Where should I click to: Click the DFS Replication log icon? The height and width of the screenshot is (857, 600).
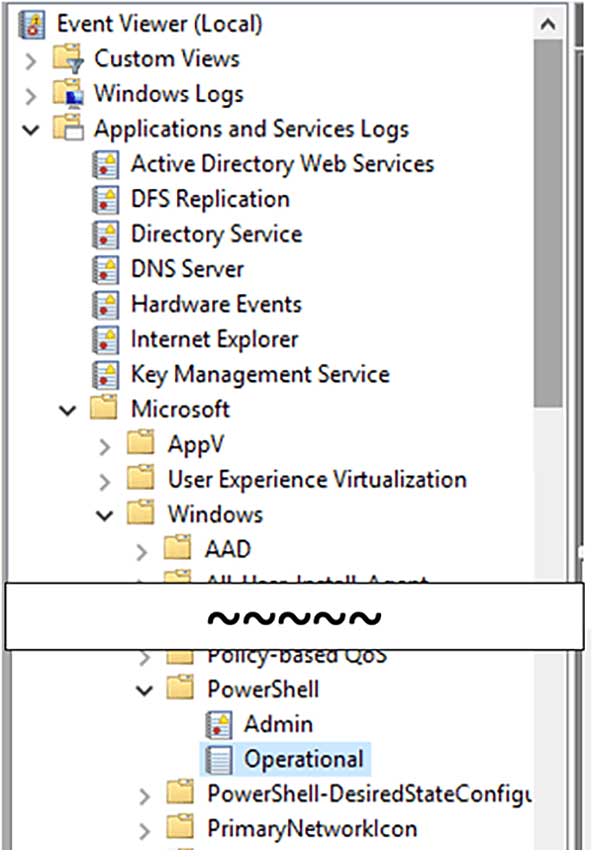tap(105, 199)
